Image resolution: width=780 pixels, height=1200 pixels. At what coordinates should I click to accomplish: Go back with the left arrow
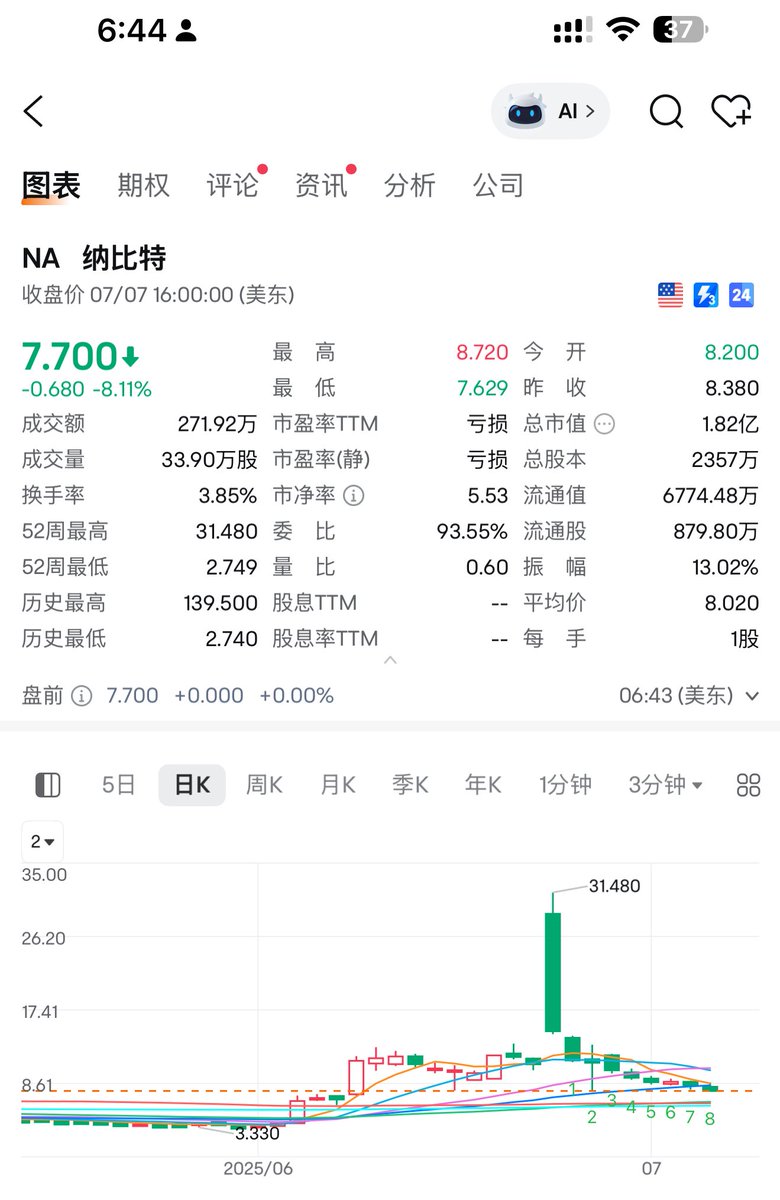(34, 111)
